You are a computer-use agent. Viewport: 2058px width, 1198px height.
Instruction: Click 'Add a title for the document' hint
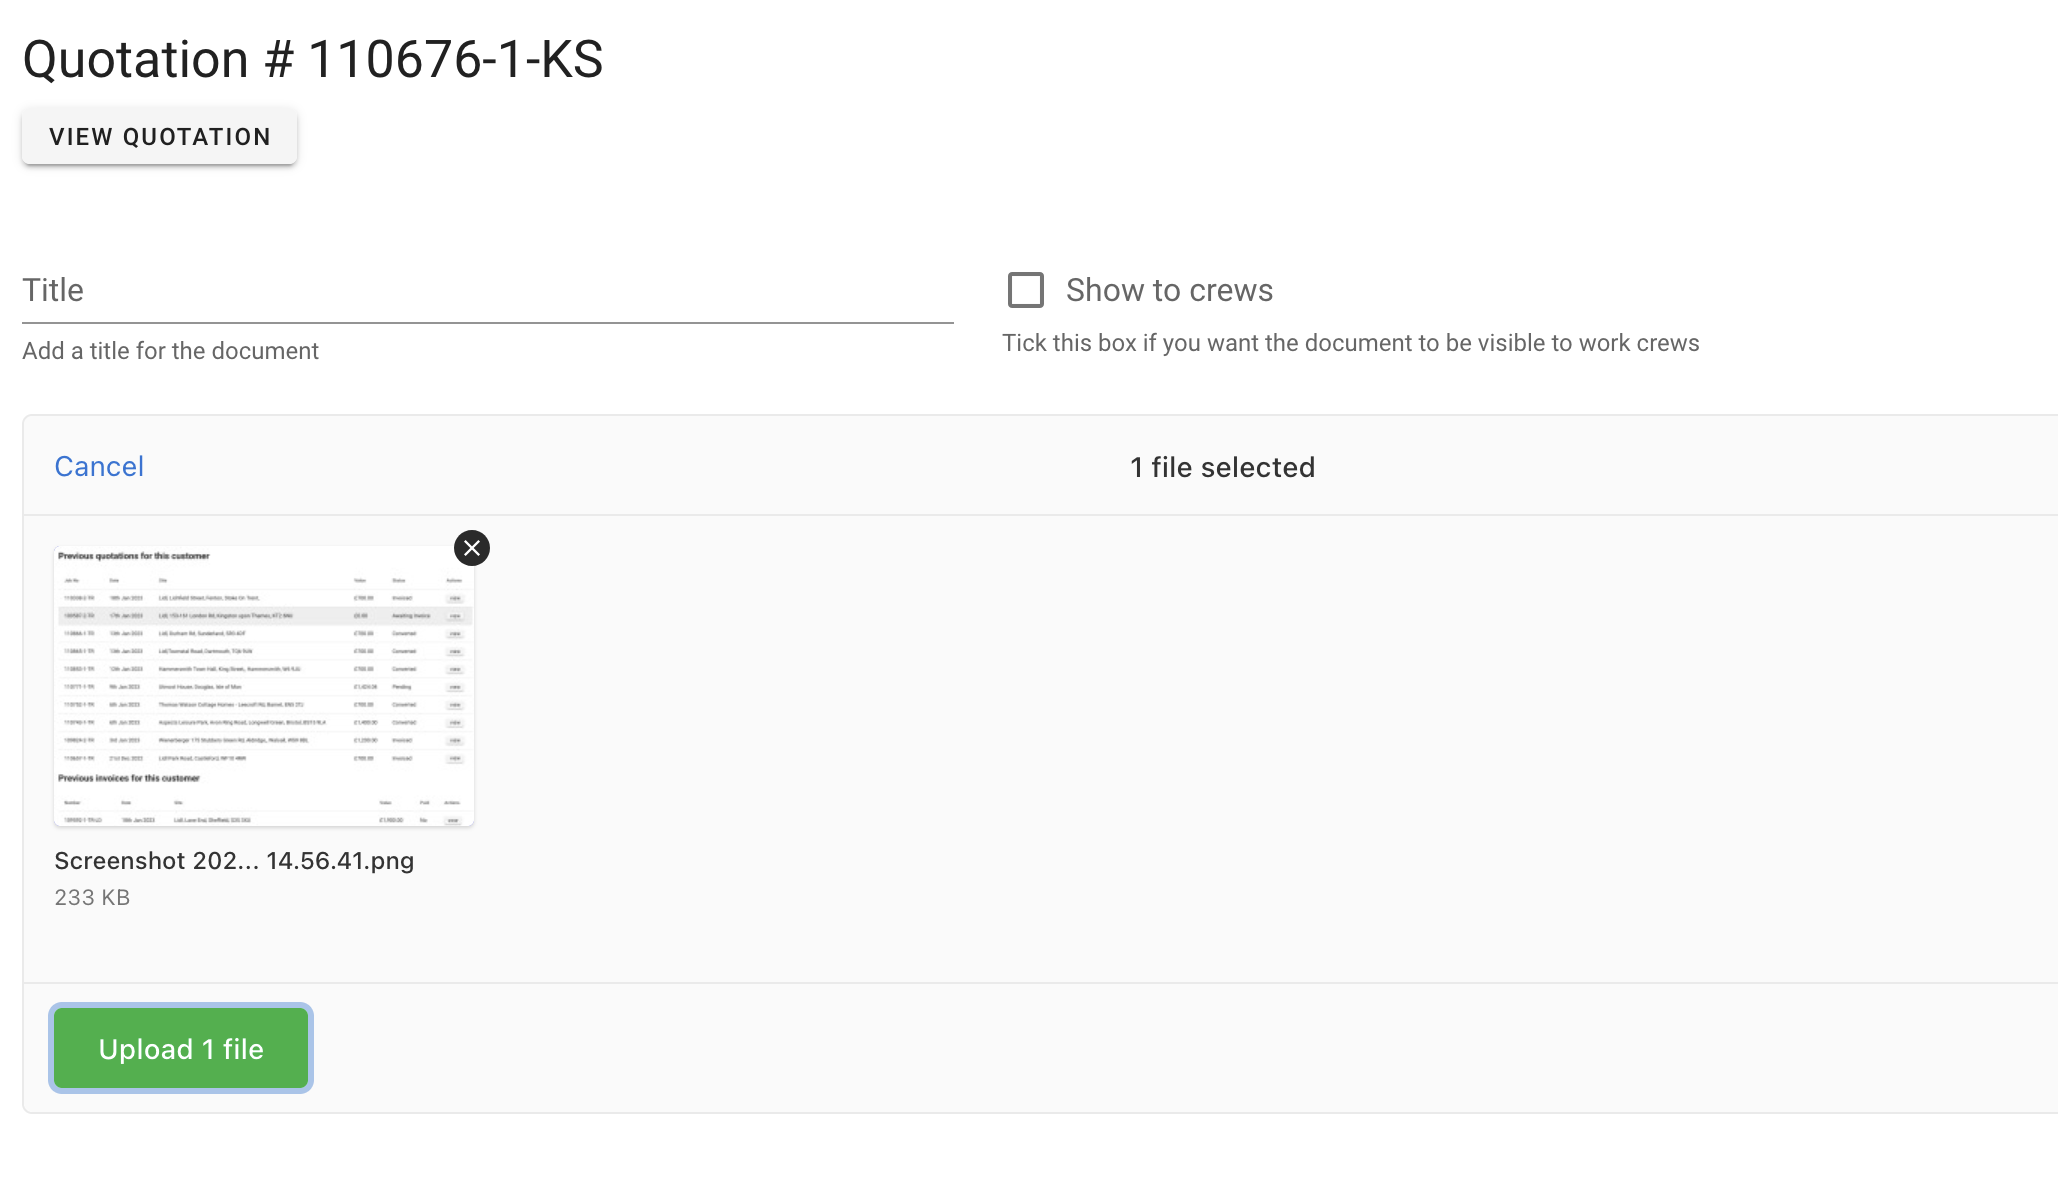click(171, 351)
